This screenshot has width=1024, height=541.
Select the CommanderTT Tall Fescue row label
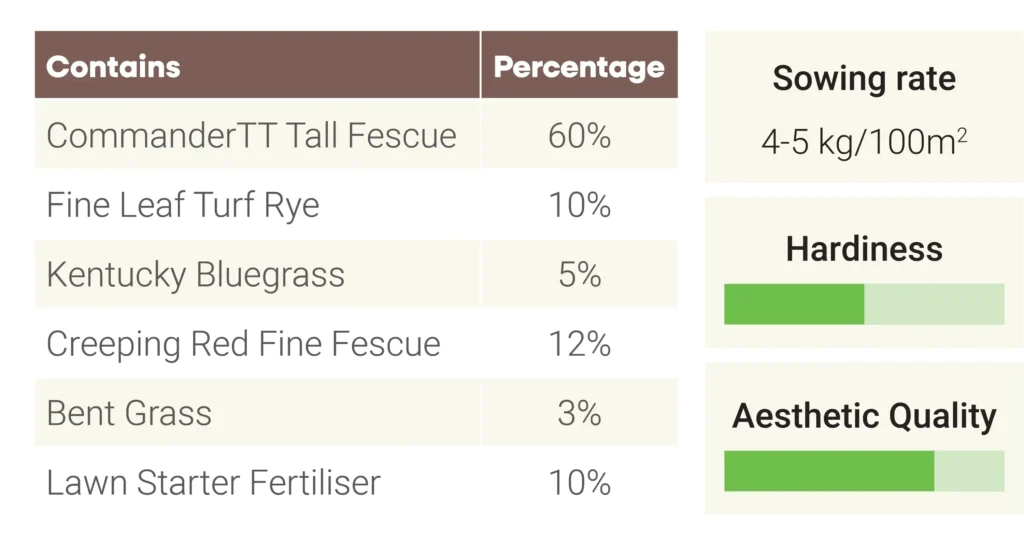coord(251,136)
